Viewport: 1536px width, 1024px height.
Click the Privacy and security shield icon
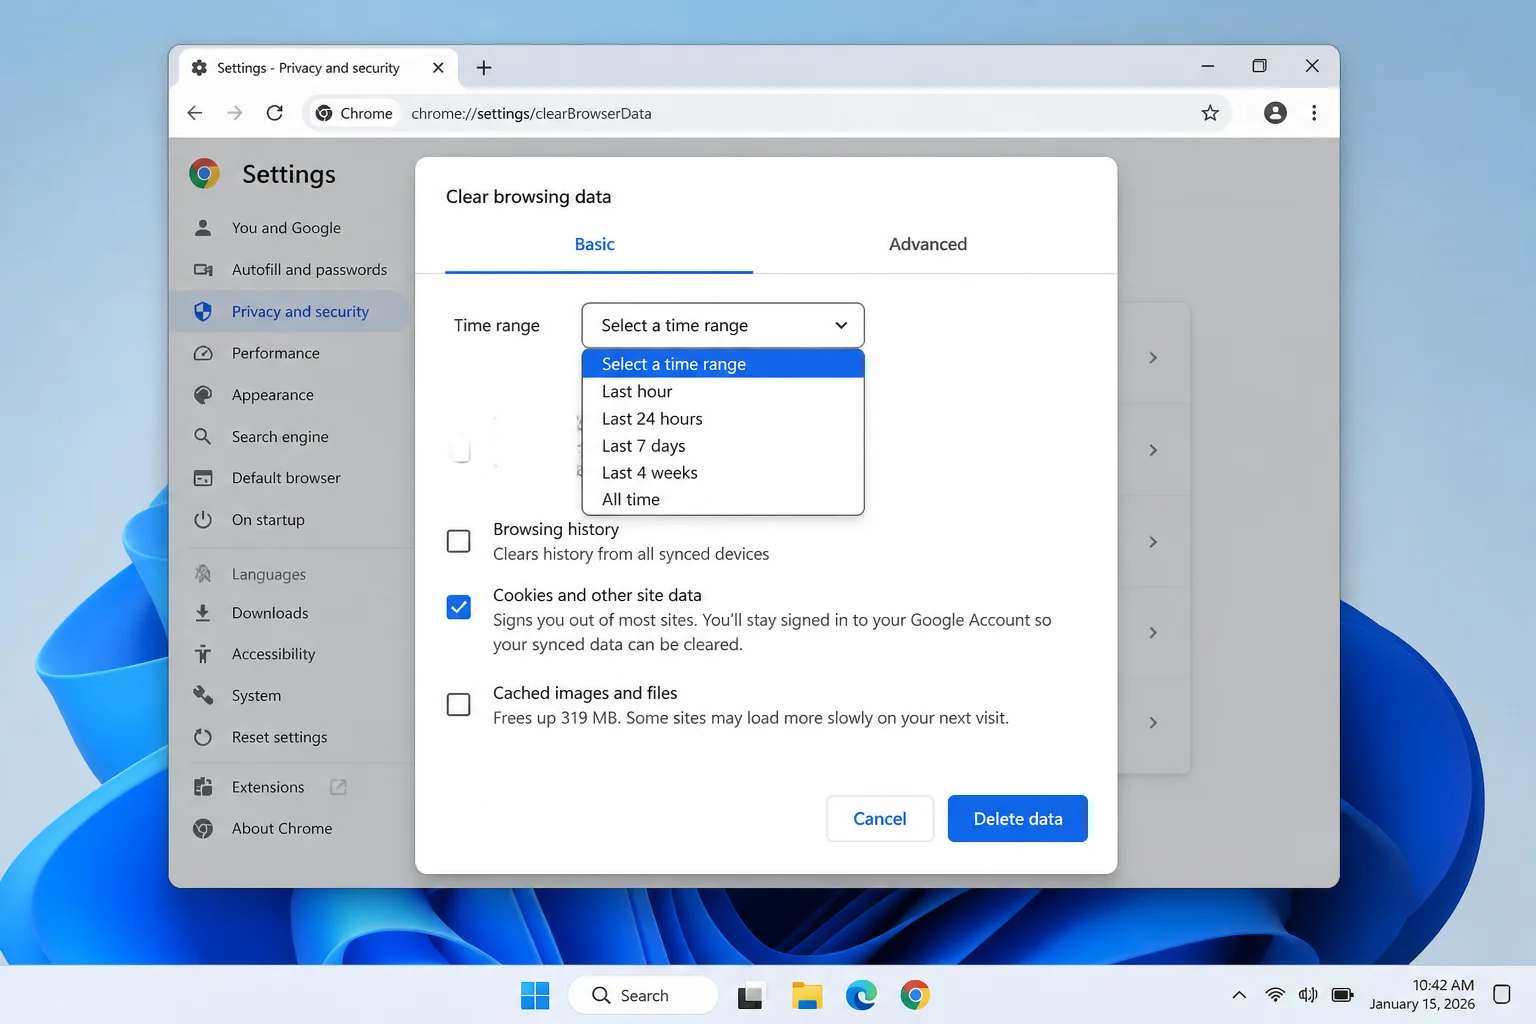203,312
